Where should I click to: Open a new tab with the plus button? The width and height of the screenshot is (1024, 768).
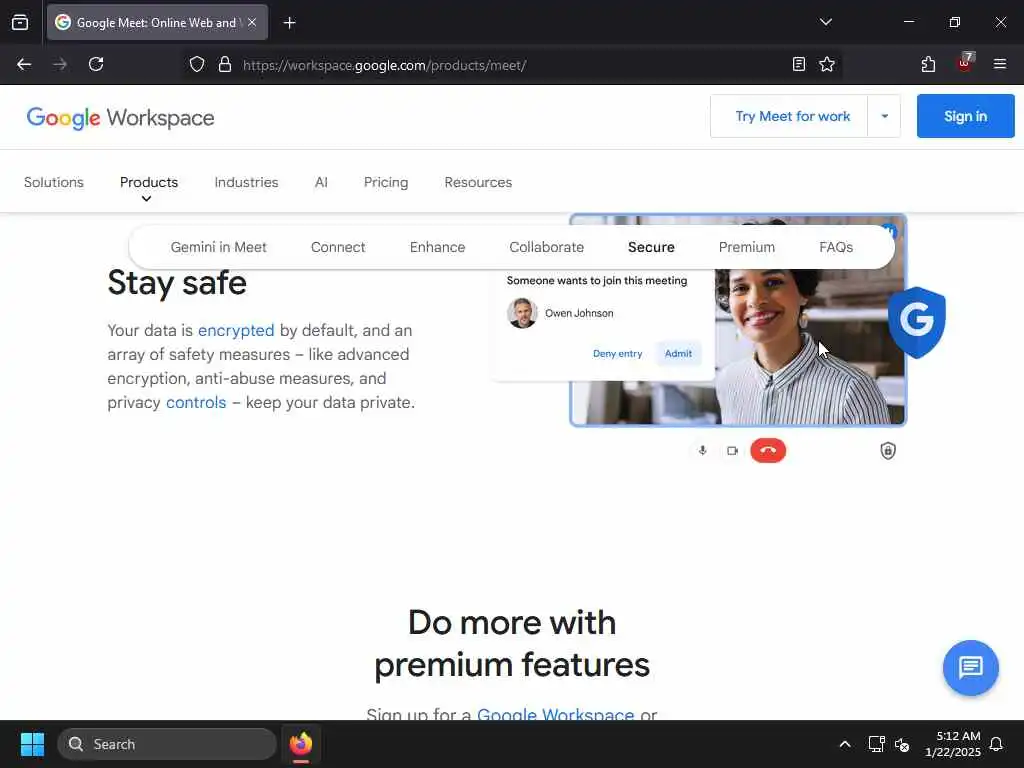point(289,23)
